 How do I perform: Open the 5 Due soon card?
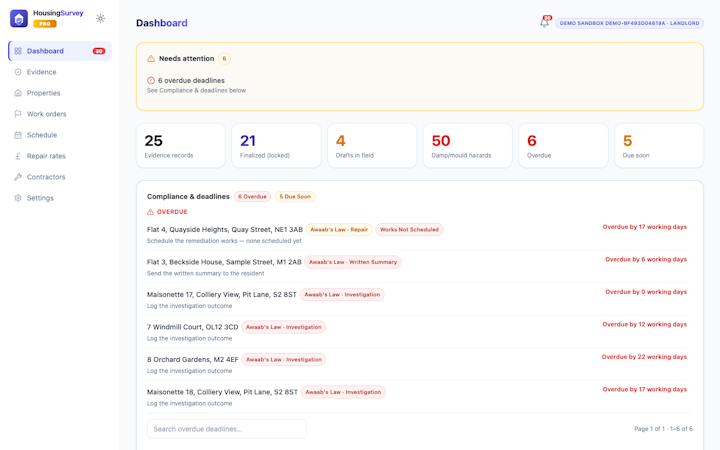pos(659,146)
